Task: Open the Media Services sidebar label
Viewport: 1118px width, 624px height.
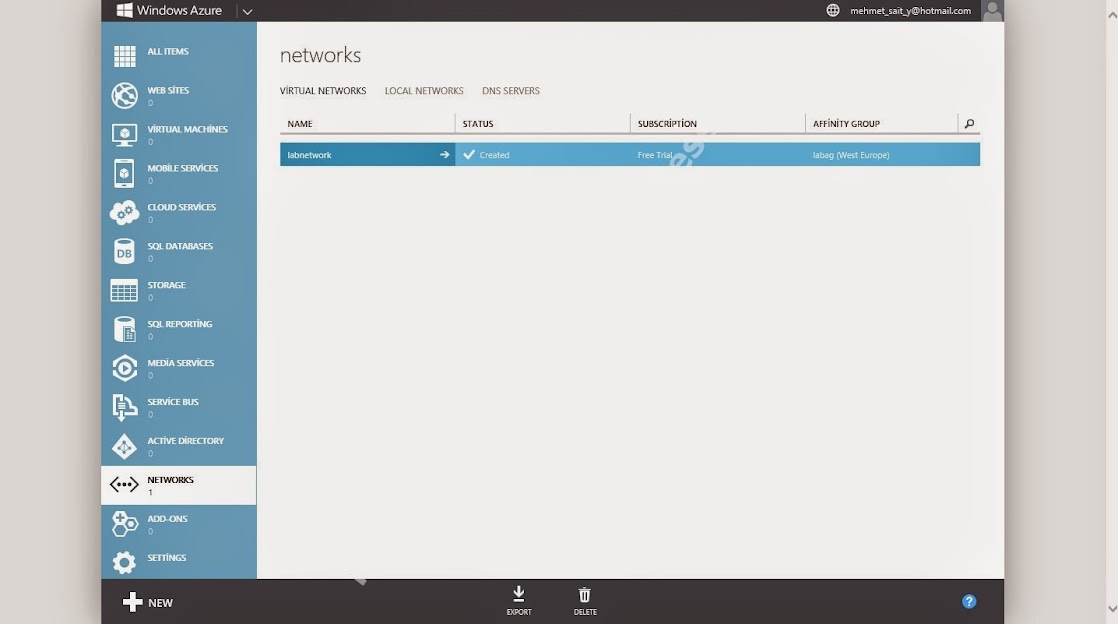Action: tap(180, 363)
